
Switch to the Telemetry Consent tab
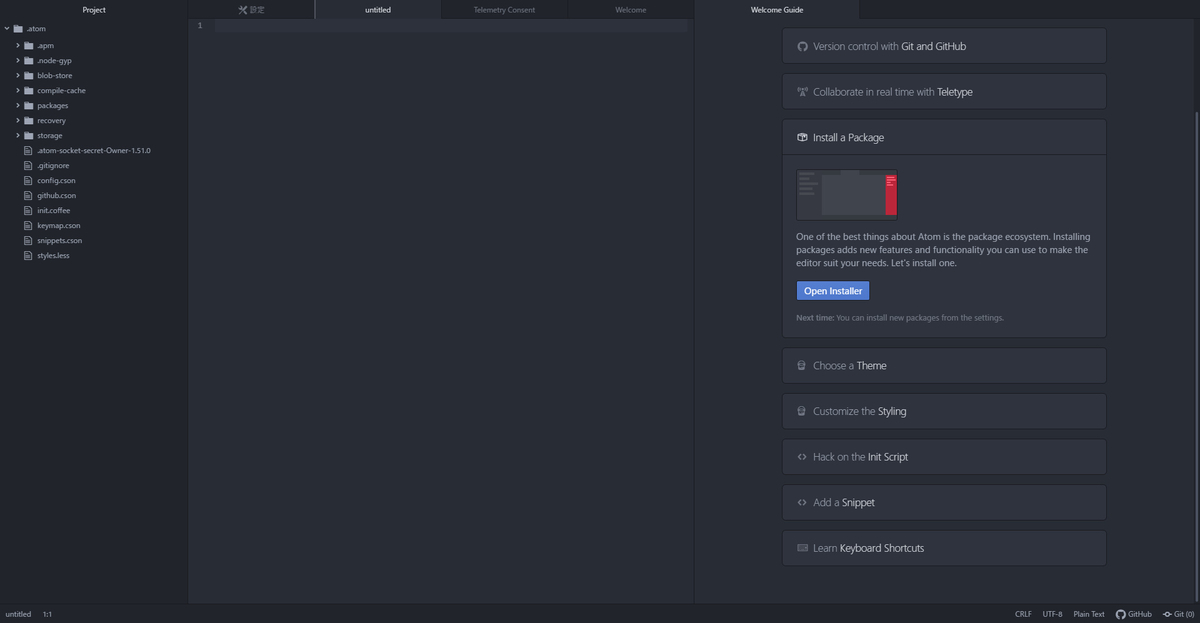pos(504,9)
